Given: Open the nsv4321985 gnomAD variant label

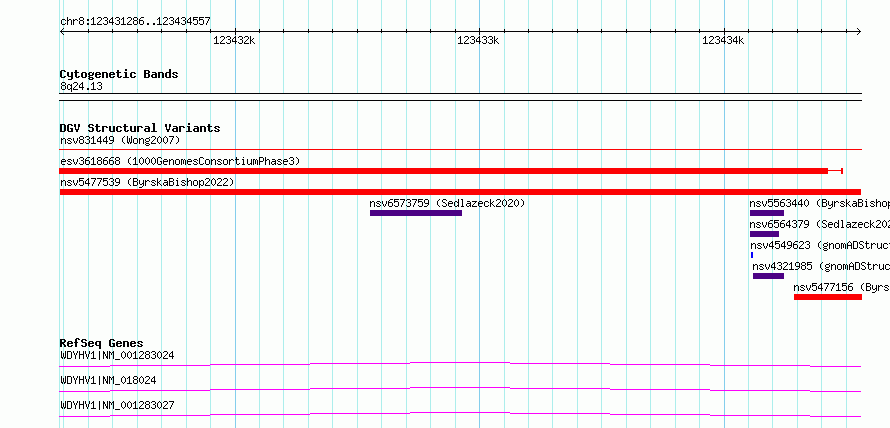Looking at the screenshot, I should click(821, 266).
